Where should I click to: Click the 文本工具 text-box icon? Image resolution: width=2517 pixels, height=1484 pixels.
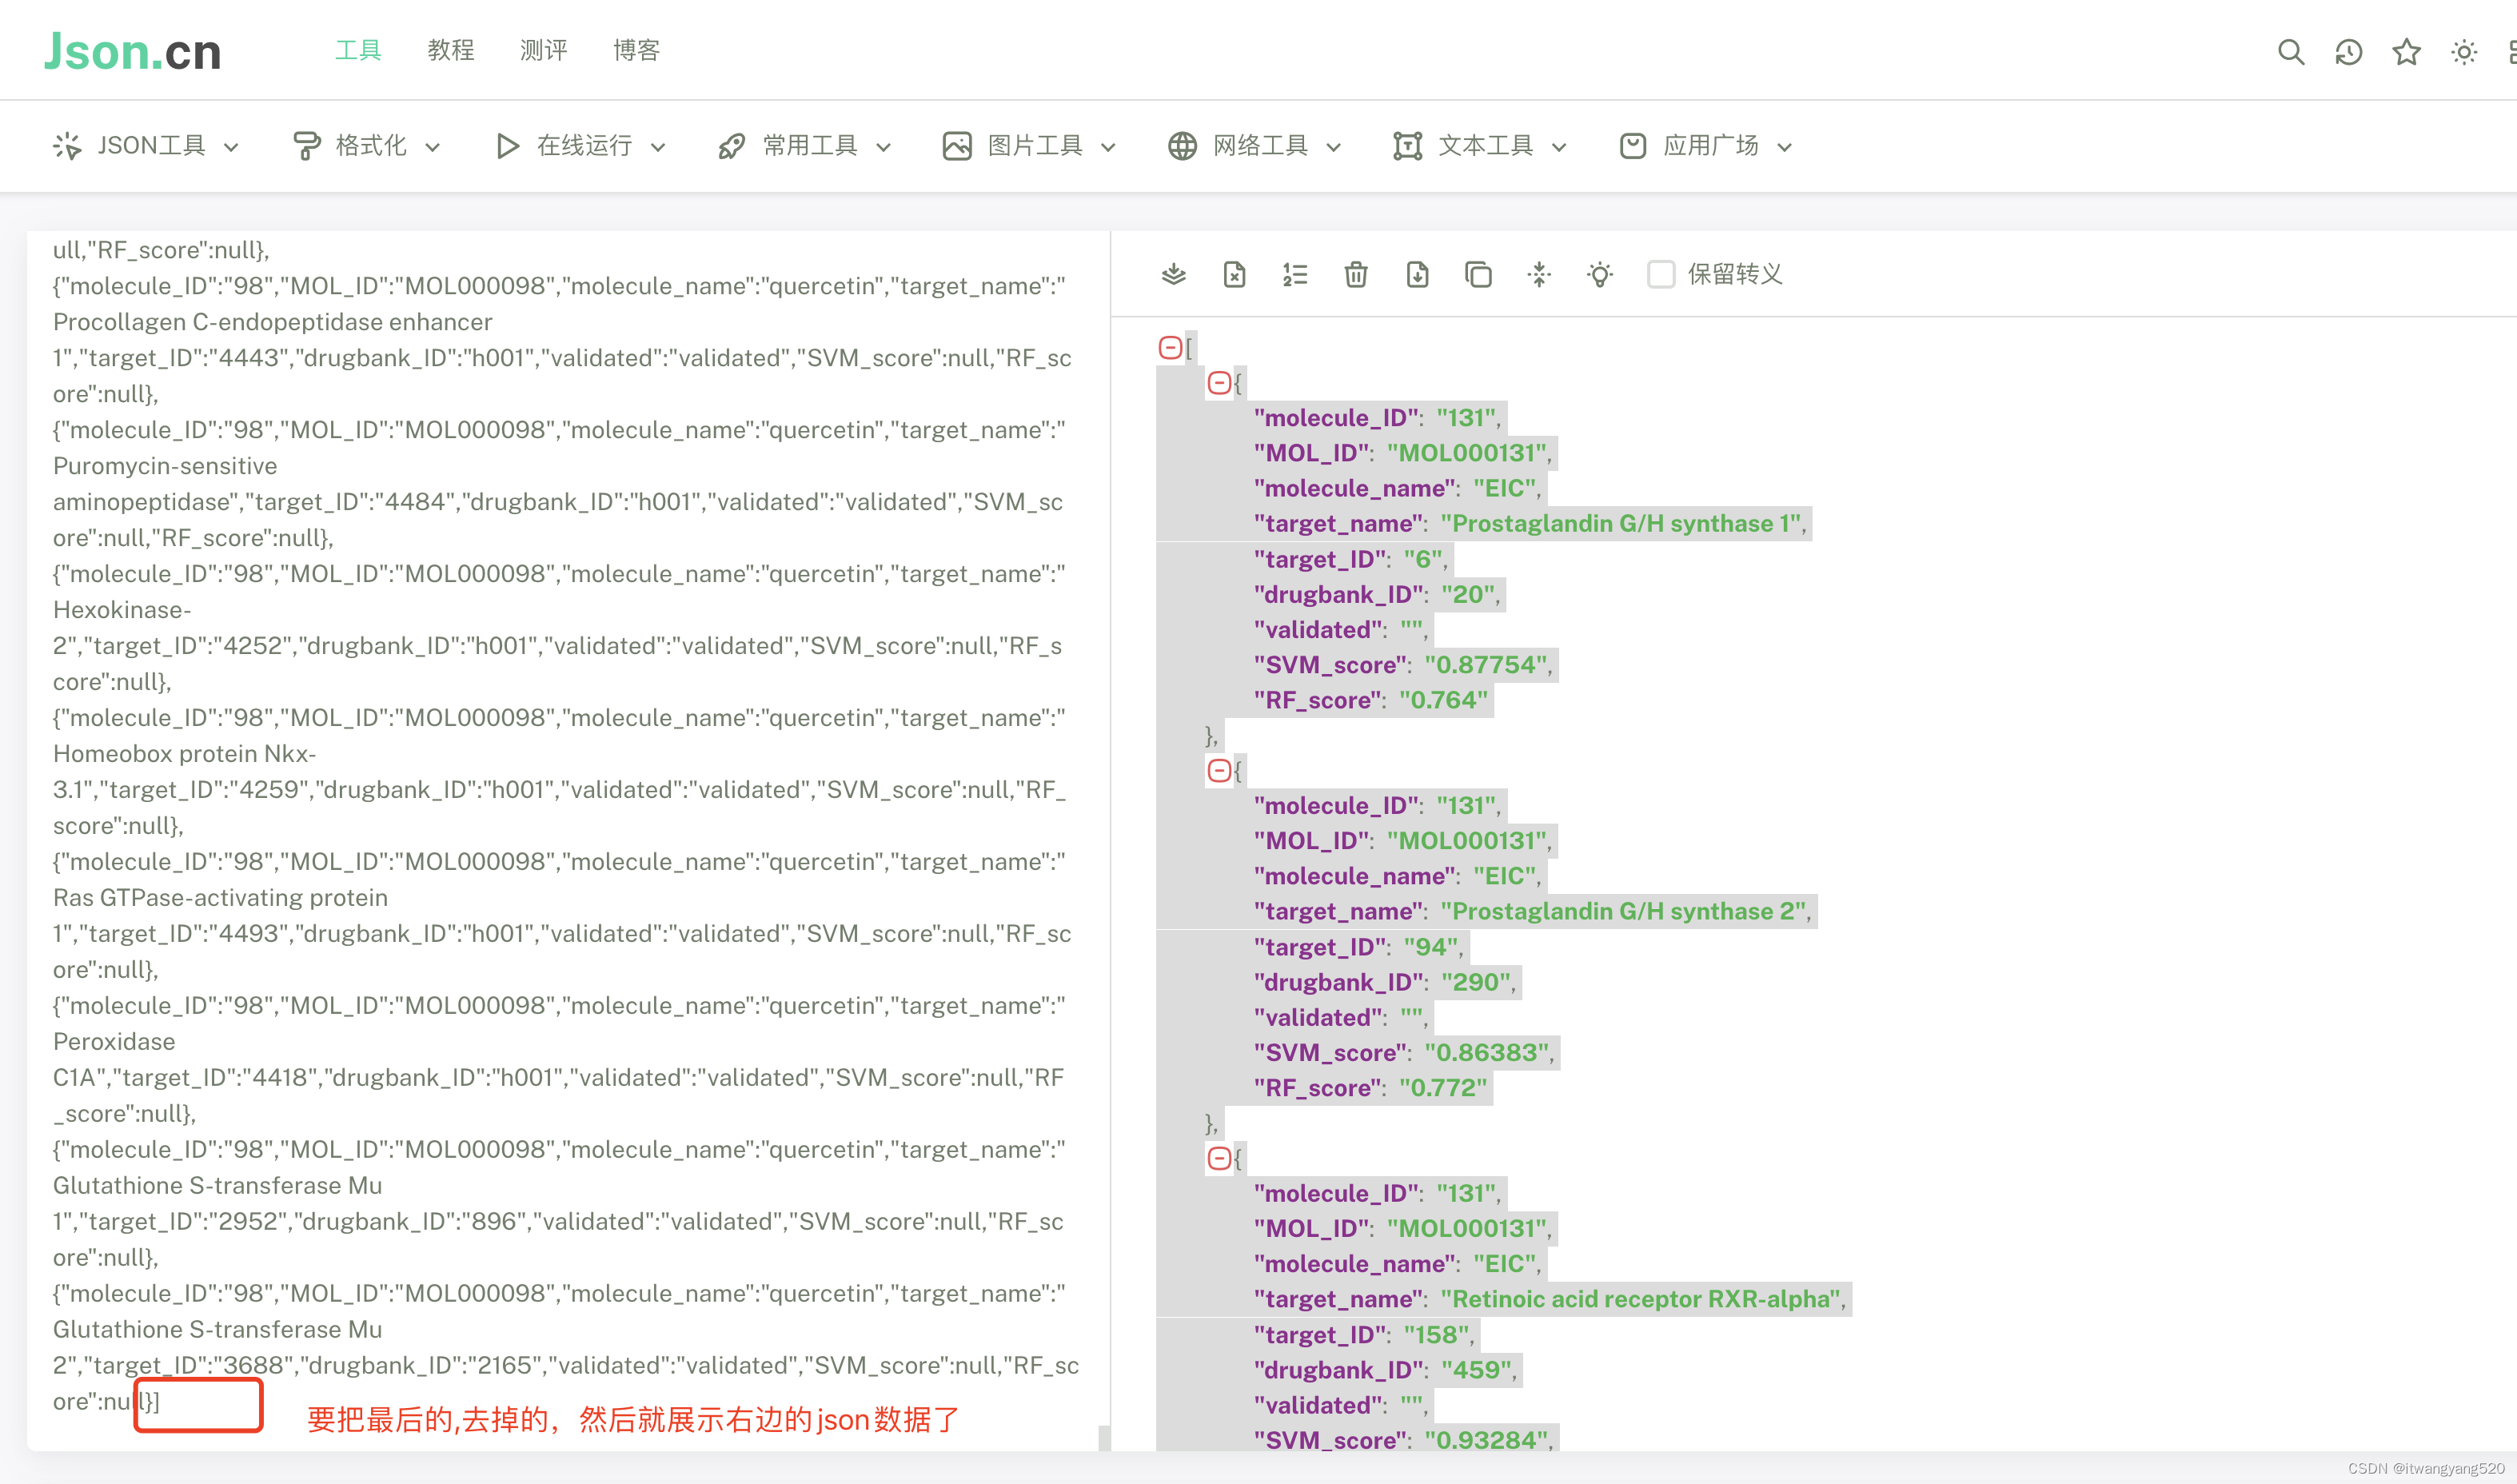[x=1408, y=146]
